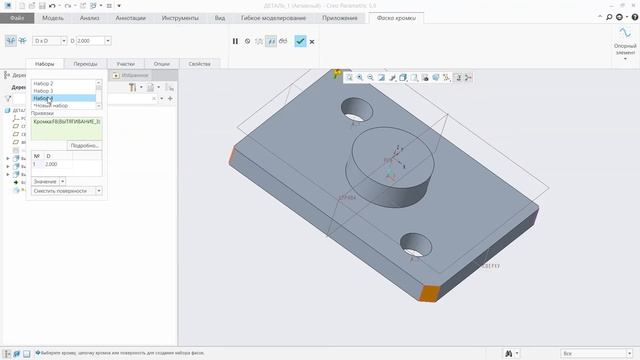Click the Zoom Out icon in graphics toolbar
640x360 pixels.
point(371,78)
